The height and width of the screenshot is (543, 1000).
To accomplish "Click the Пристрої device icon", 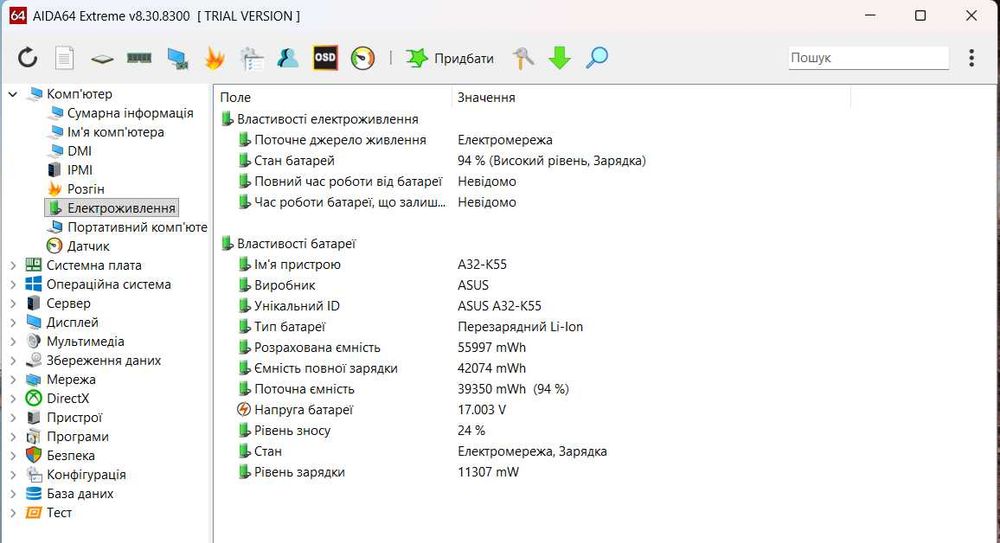I will point(34,418).
